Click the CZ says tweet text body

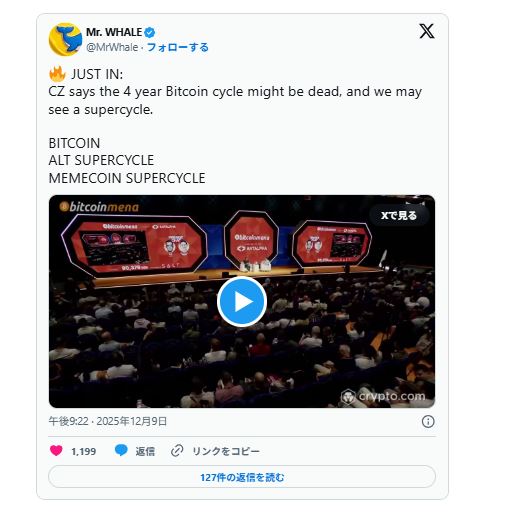235,100
